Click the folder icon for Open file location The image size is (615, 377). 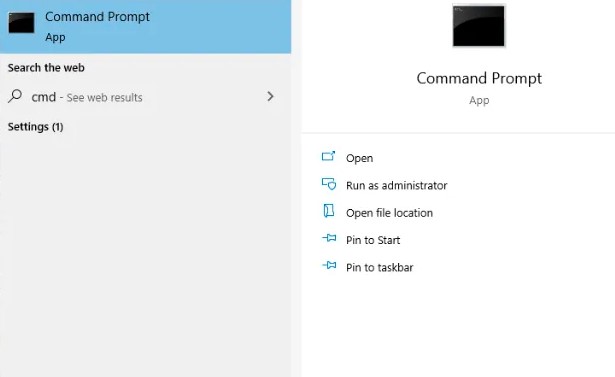coord(329,211)
